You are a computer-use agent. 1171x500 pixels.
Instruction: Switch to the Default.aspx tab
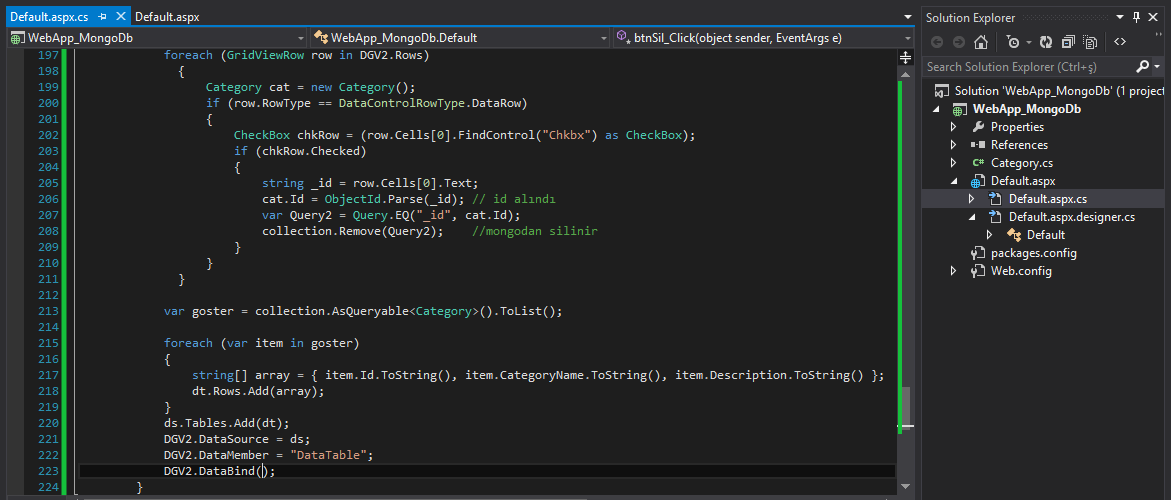click(168, 17)
